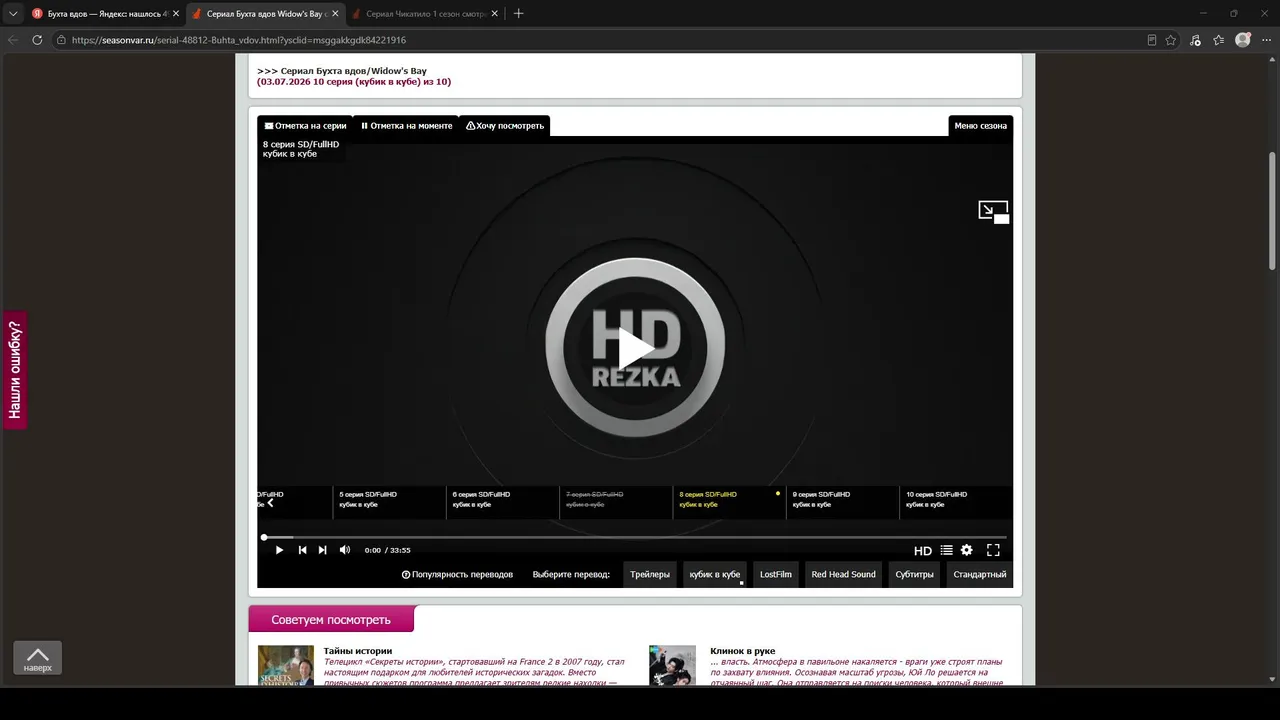This screenshot has width=1280, height=720.
Task: Open the browser menu three-dots icon
Action: point(1266,40)
